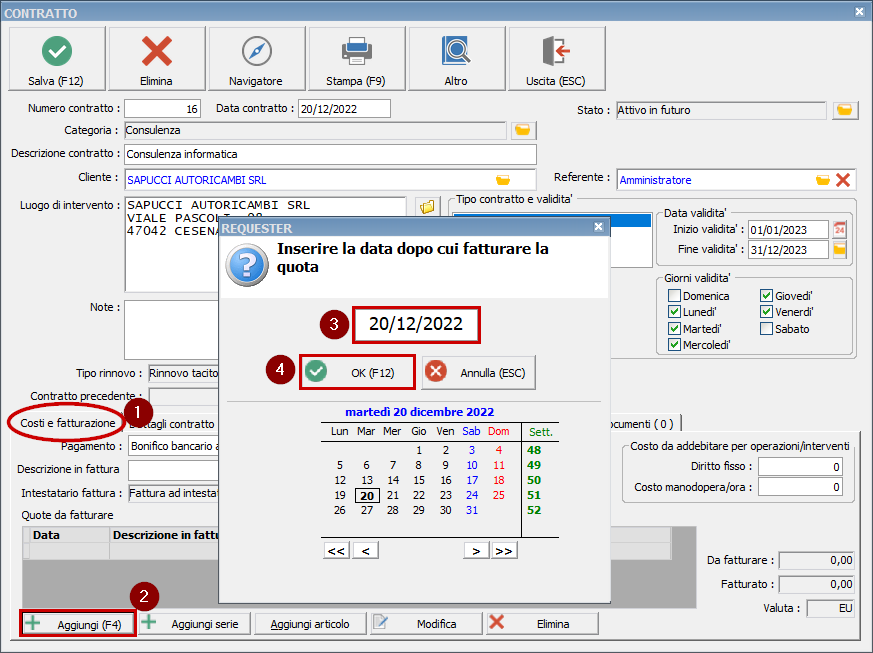
Task: Open the Referente folder lookup icon
Action: tap(822, 180)
